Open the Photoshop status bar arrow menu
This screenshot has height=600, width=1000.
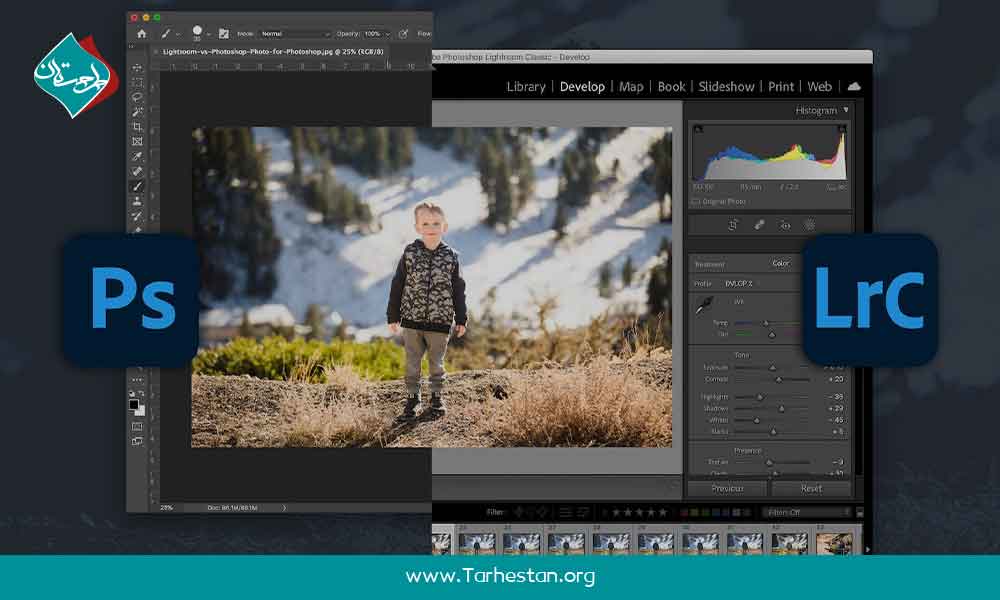(x=284, y=508)
